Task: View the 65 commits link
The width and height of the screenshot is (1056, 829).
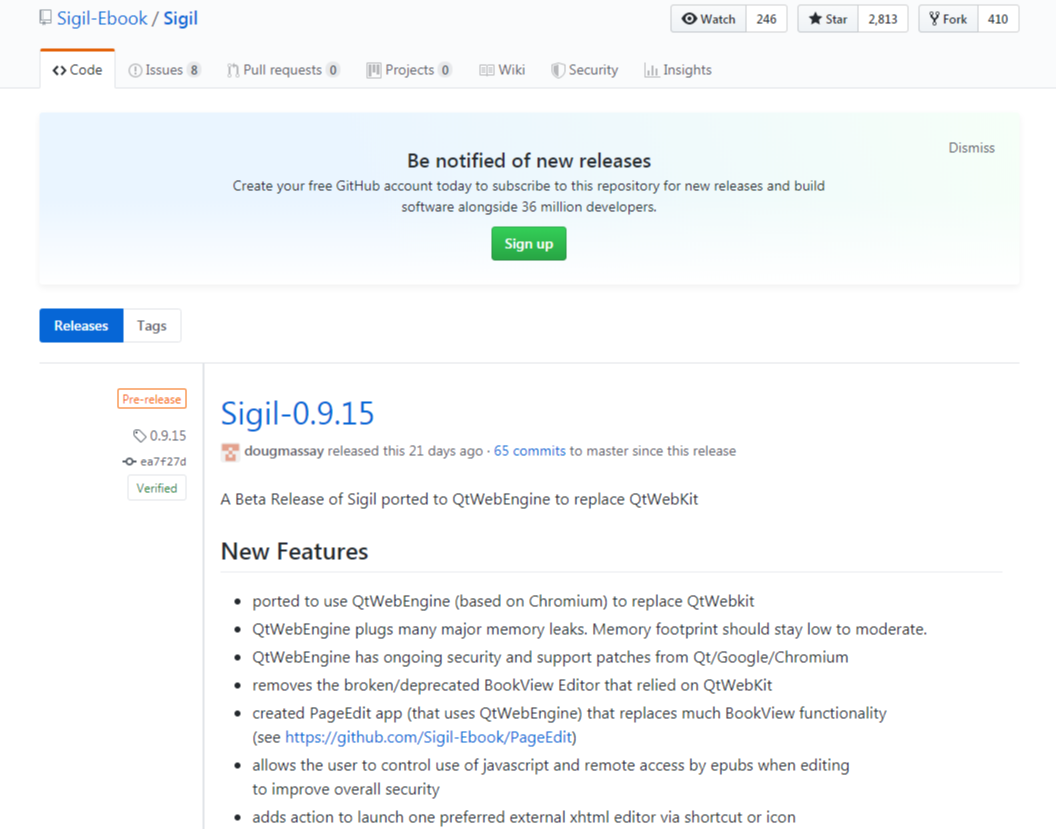Action: pos(529,451)
